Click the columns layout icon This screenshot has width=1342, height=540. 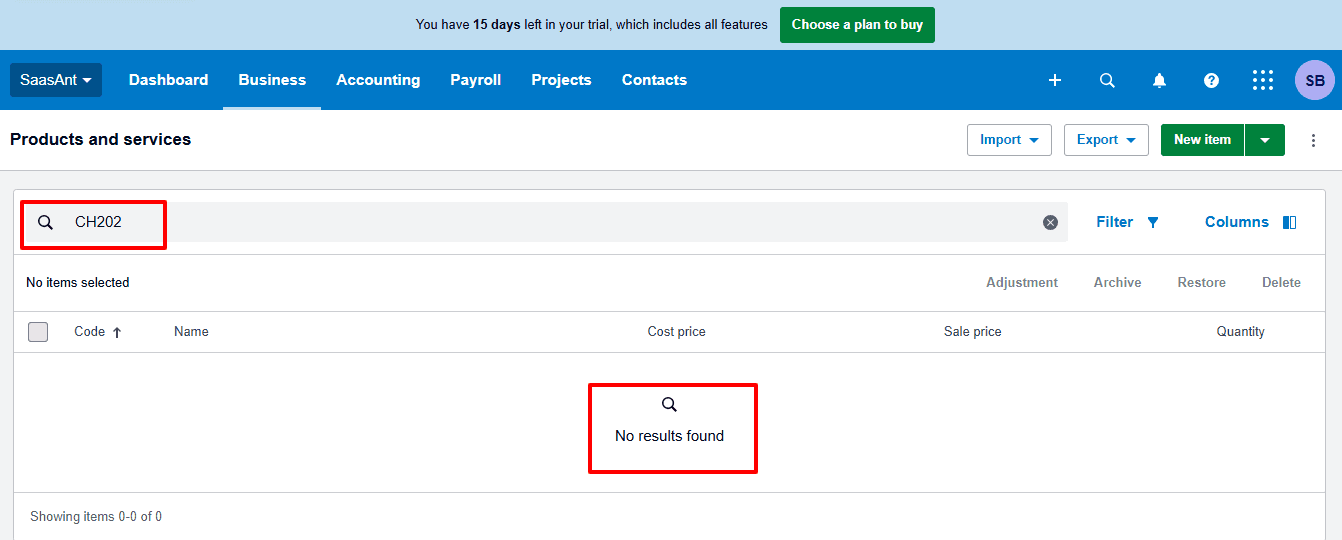1289,222
